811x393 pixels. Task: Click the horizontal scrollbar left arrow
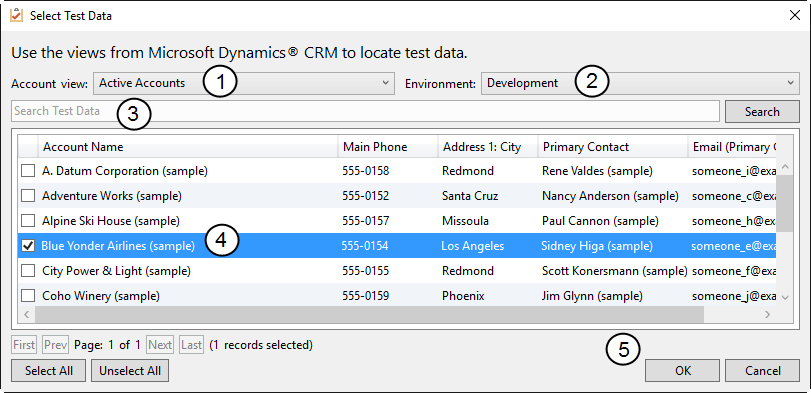26,314
